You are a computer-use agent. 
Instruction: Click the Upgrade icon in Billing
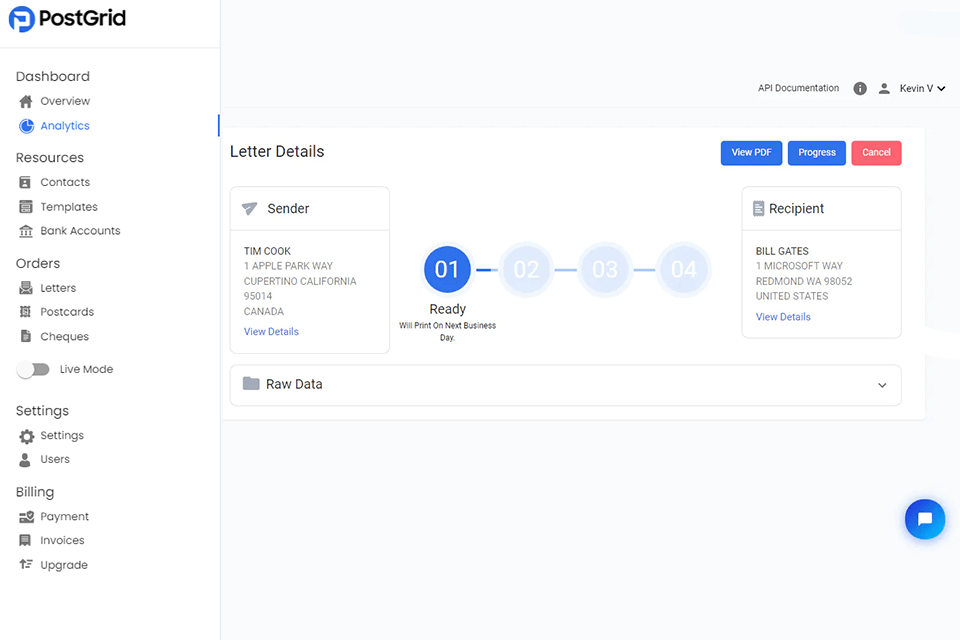[x=26, y=565]
